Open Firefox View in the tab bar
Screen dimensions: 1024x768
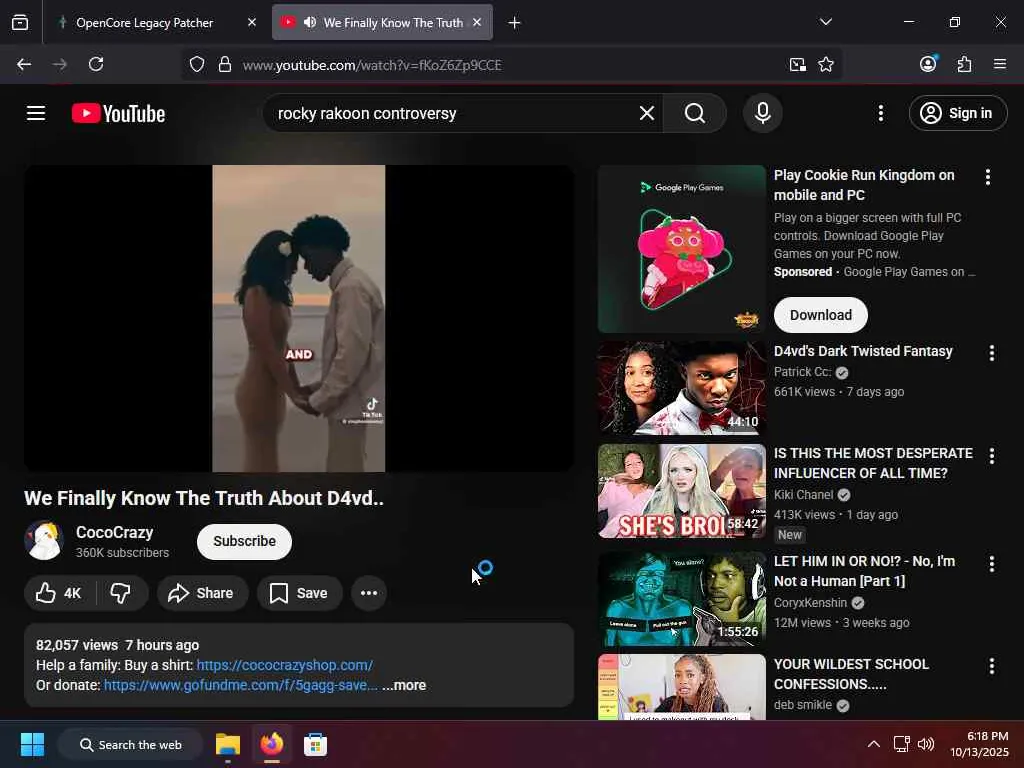click(x=20, y=23)
